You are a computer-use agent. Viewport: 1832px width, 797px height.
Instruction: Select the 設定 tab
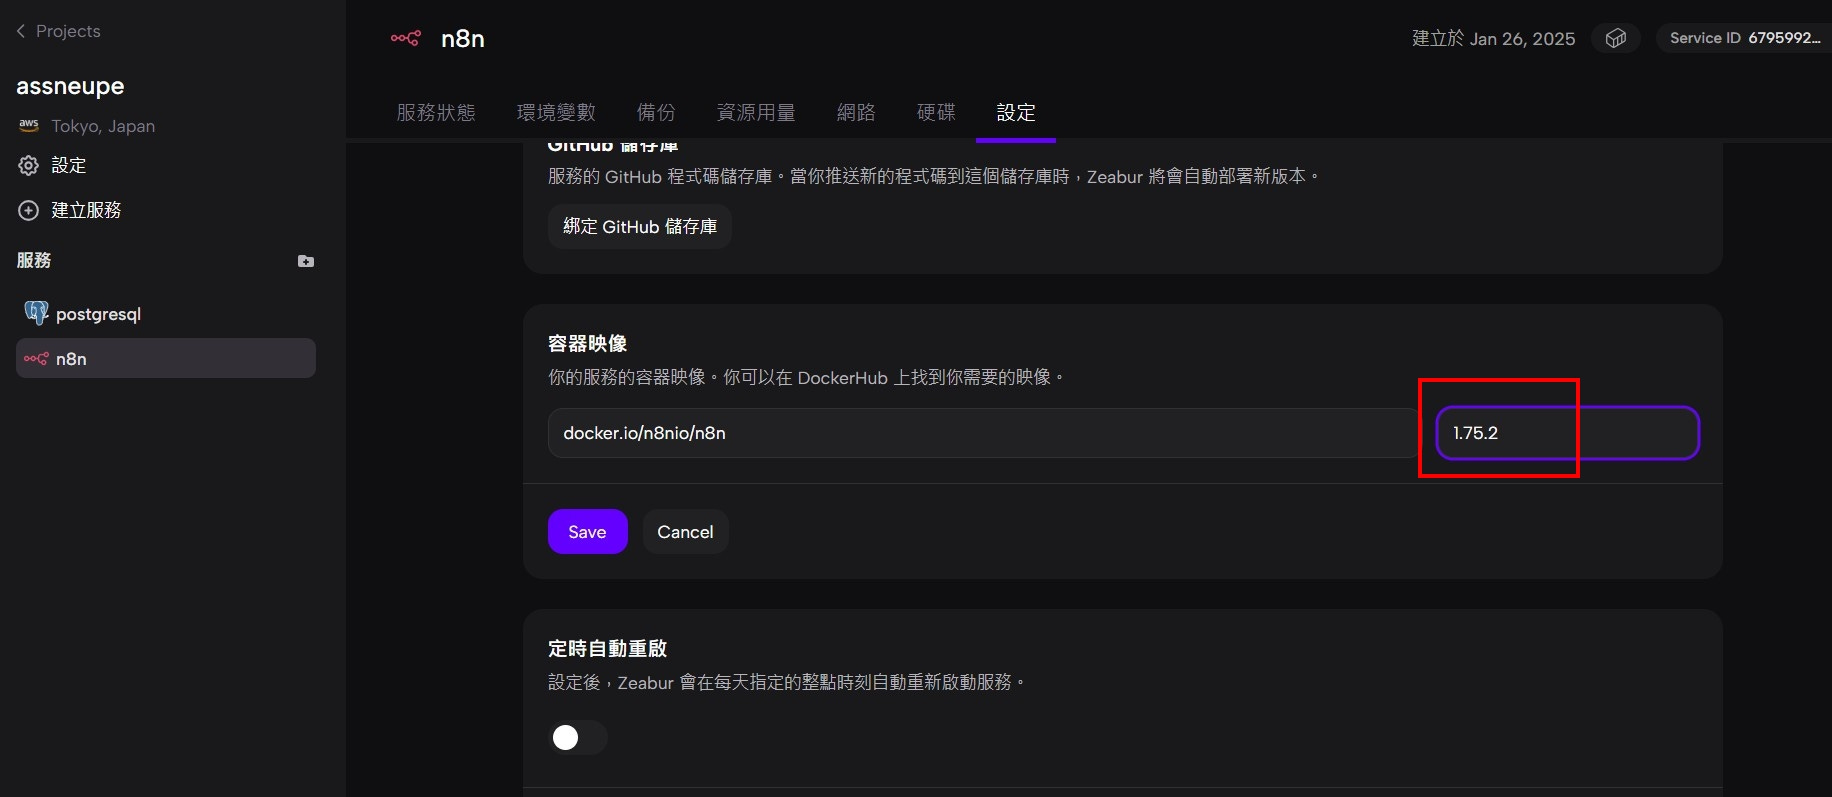1016,112
